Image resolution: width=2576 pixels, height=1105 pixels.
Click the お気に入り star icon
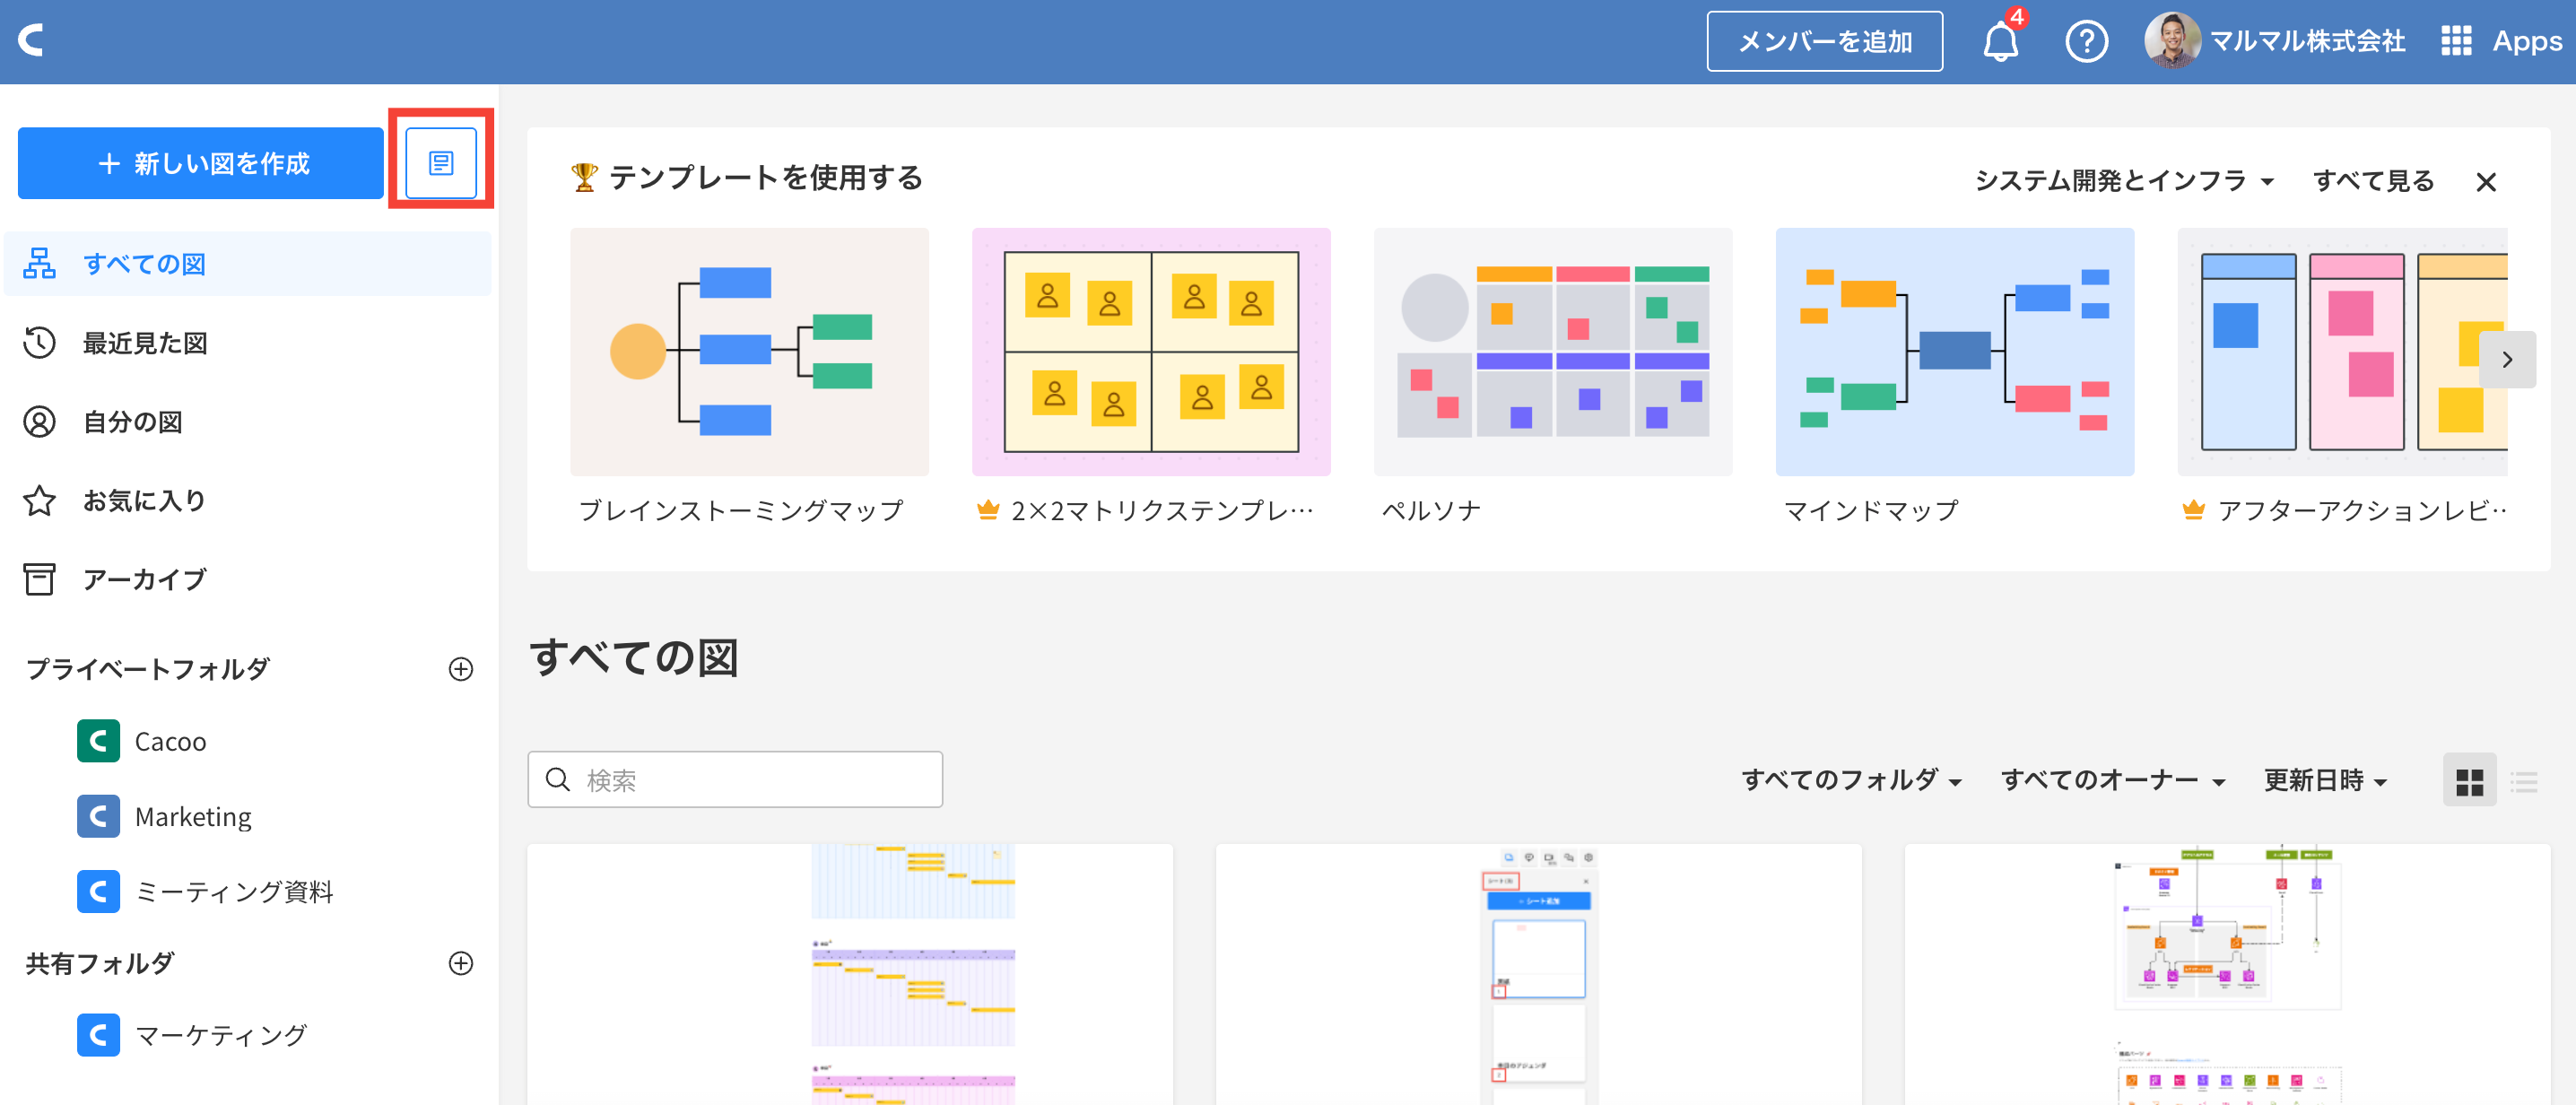(40, 500)
